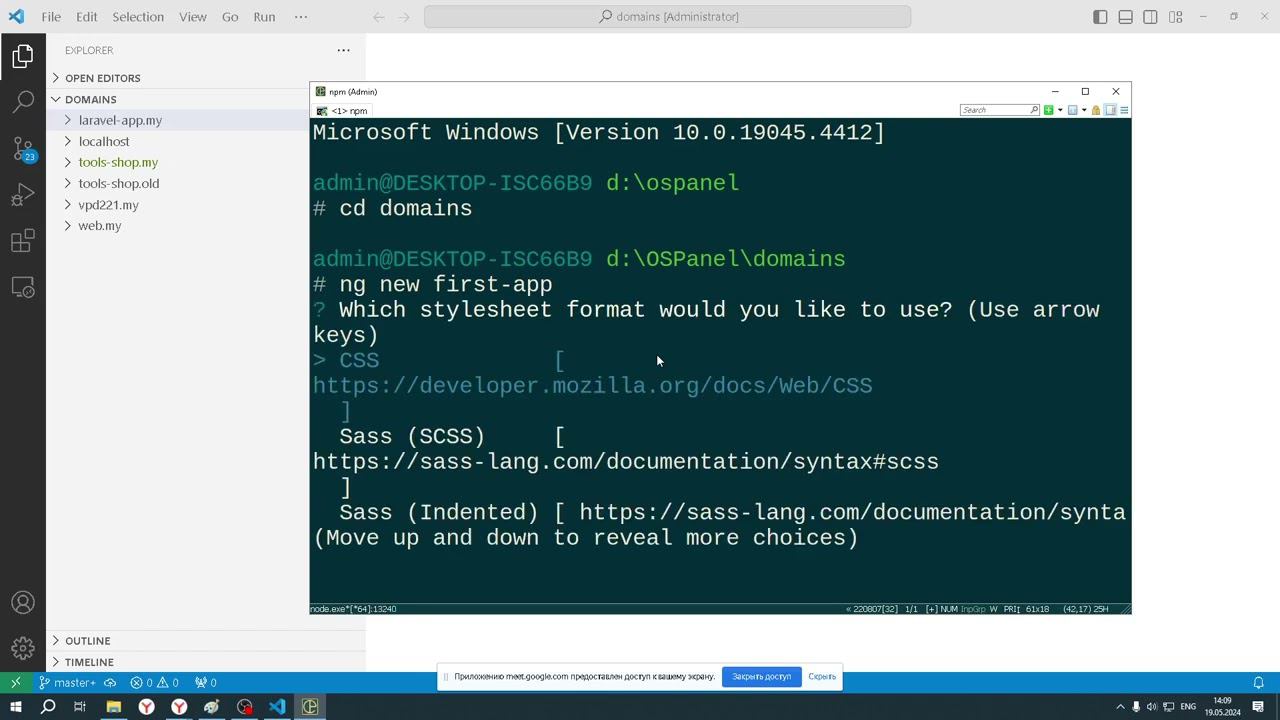Open the ConEmu system menu hamburger icon
1280x720 pixels.
point(1124,110)
